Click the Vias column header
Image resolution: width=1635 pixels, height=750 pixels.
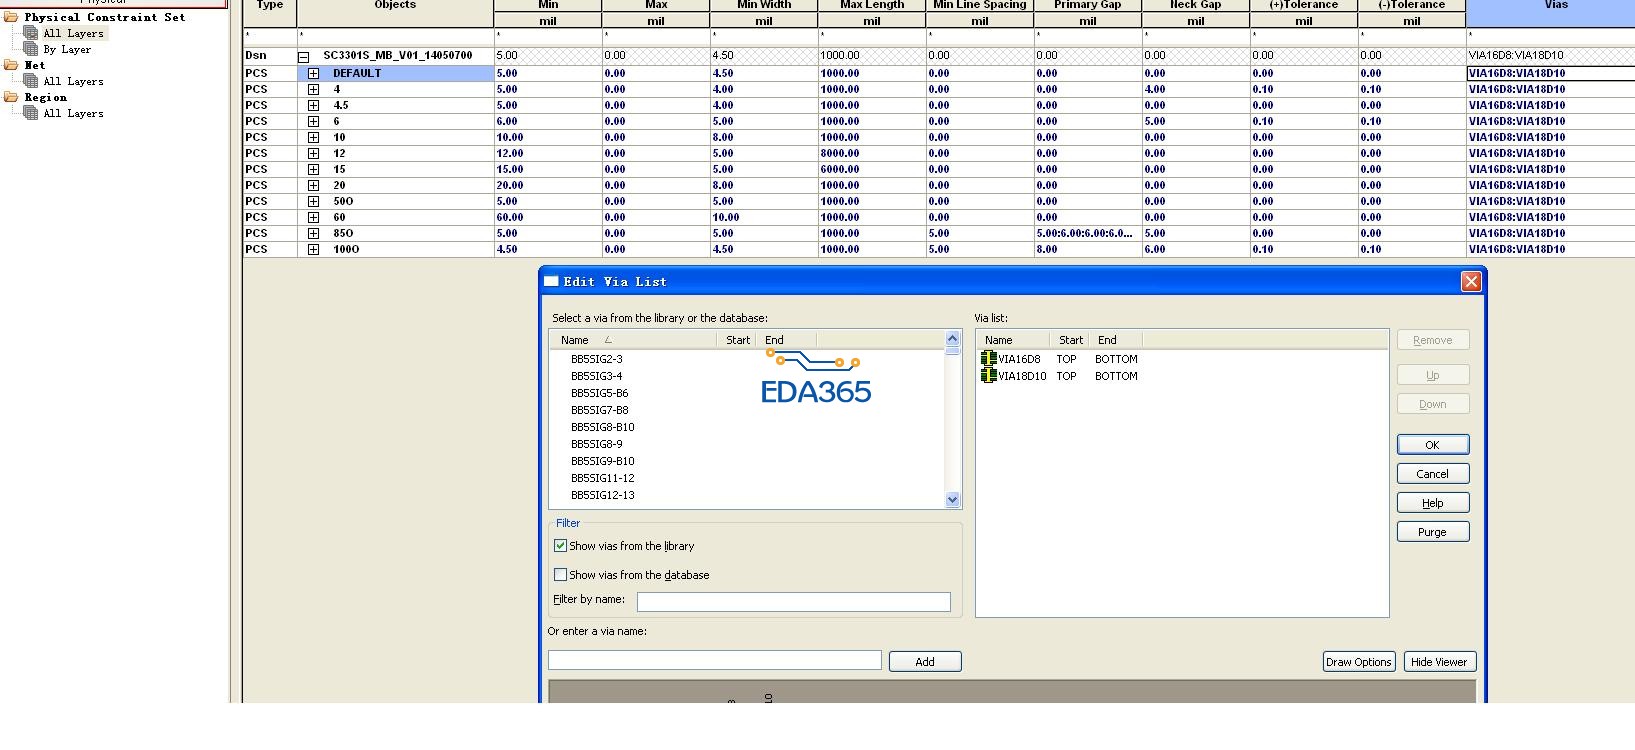(x=1554, y=6)
